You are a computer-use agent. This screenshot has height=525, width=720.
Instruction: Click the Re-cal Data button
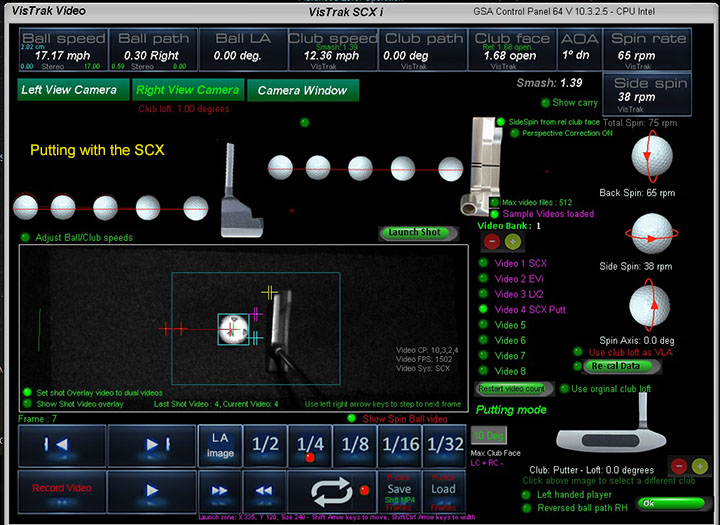point(622,366)
